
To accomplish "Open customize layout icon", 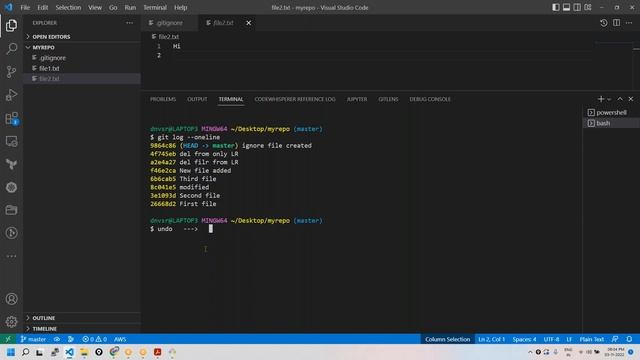I will pyautogui.click(x=588, y=7).
